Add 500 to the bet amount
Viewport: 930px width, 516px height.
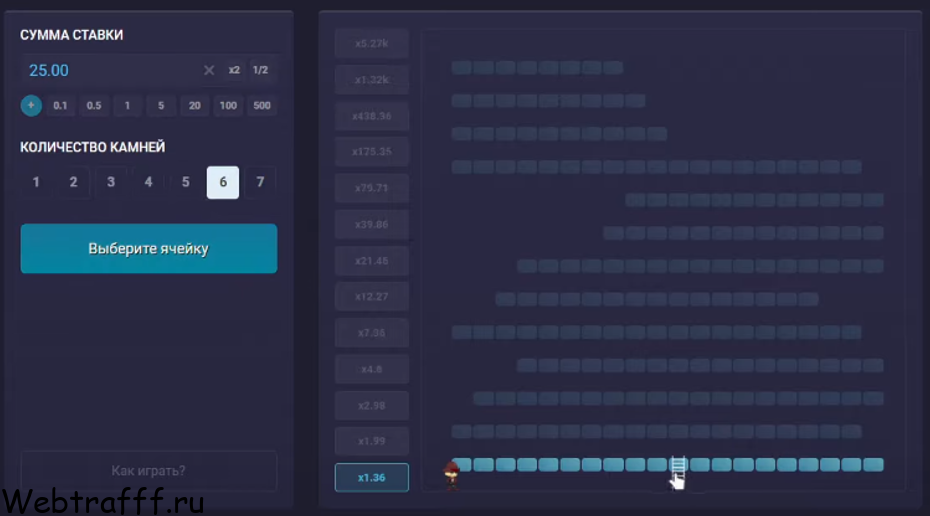coord(262,106)
